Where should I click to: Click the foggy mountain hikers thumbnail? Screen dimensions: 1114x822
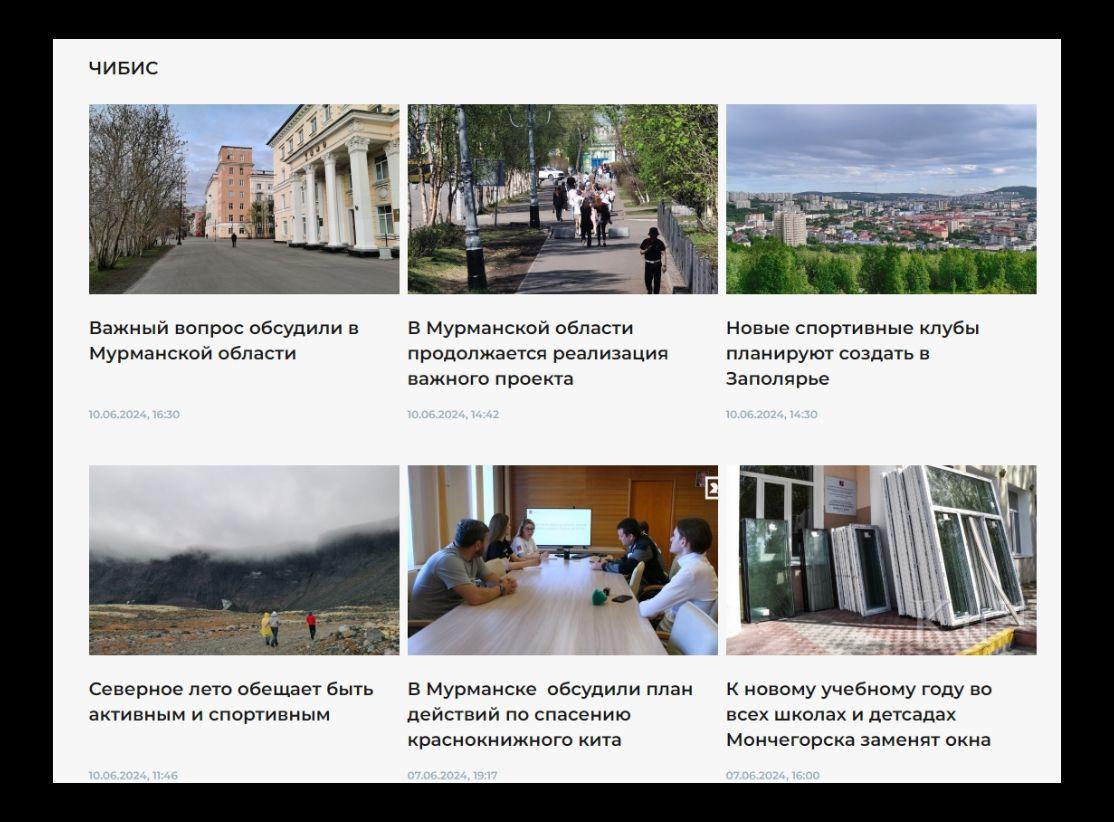point(244,560)
